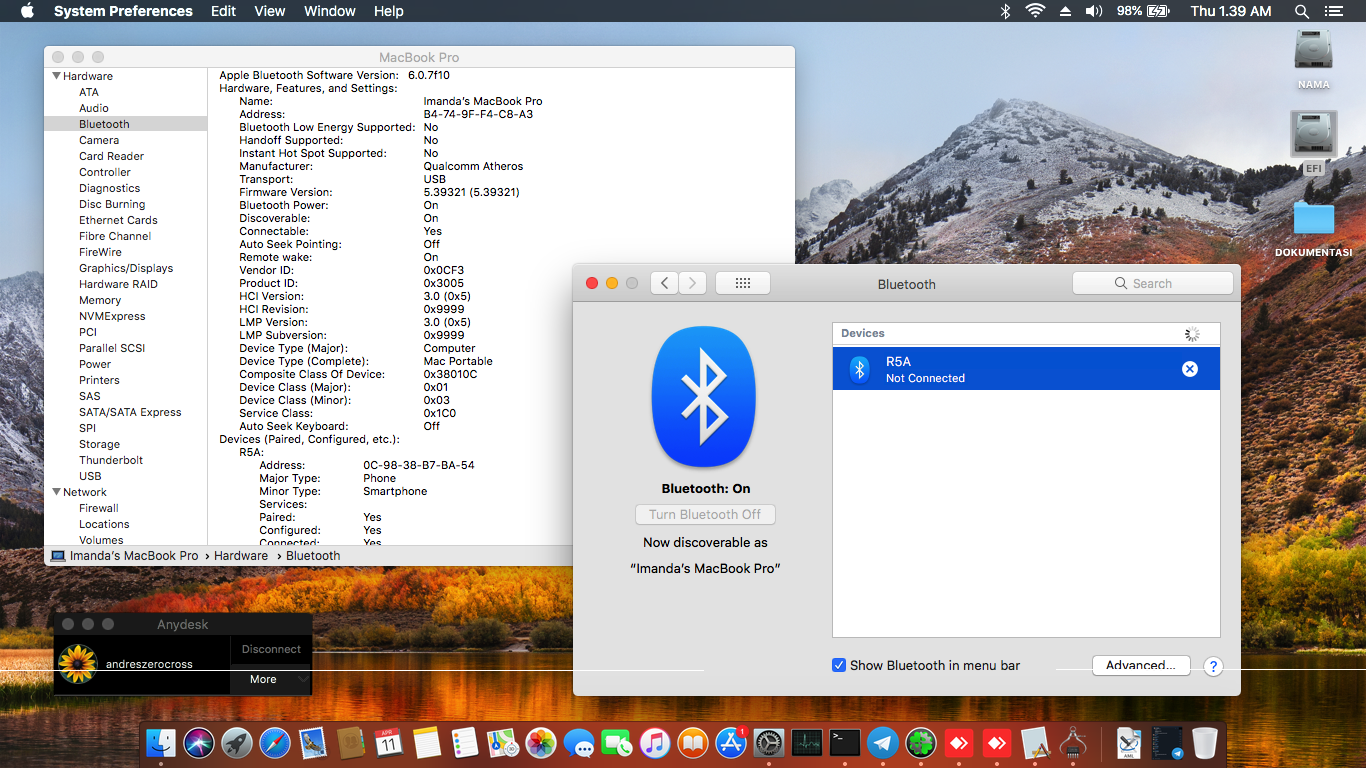Open System Information chip icon in dock
This screenshot has width=1366, height=768.
pos(1073,742)
